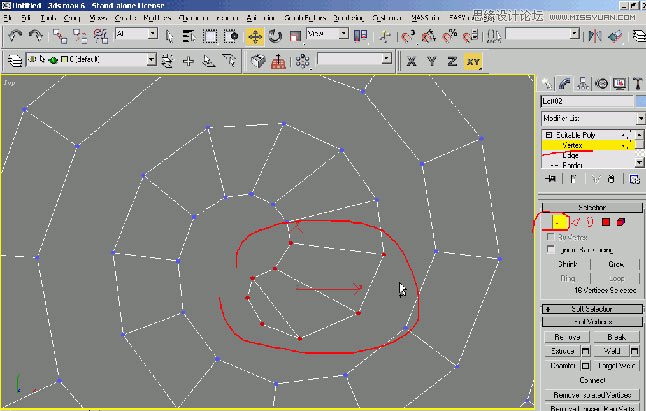The width and height of the screenshot is (646, 411).
Task: Collapse the Editable Poly stack entry
Action: pyautogui.click(x=549, y=135)
